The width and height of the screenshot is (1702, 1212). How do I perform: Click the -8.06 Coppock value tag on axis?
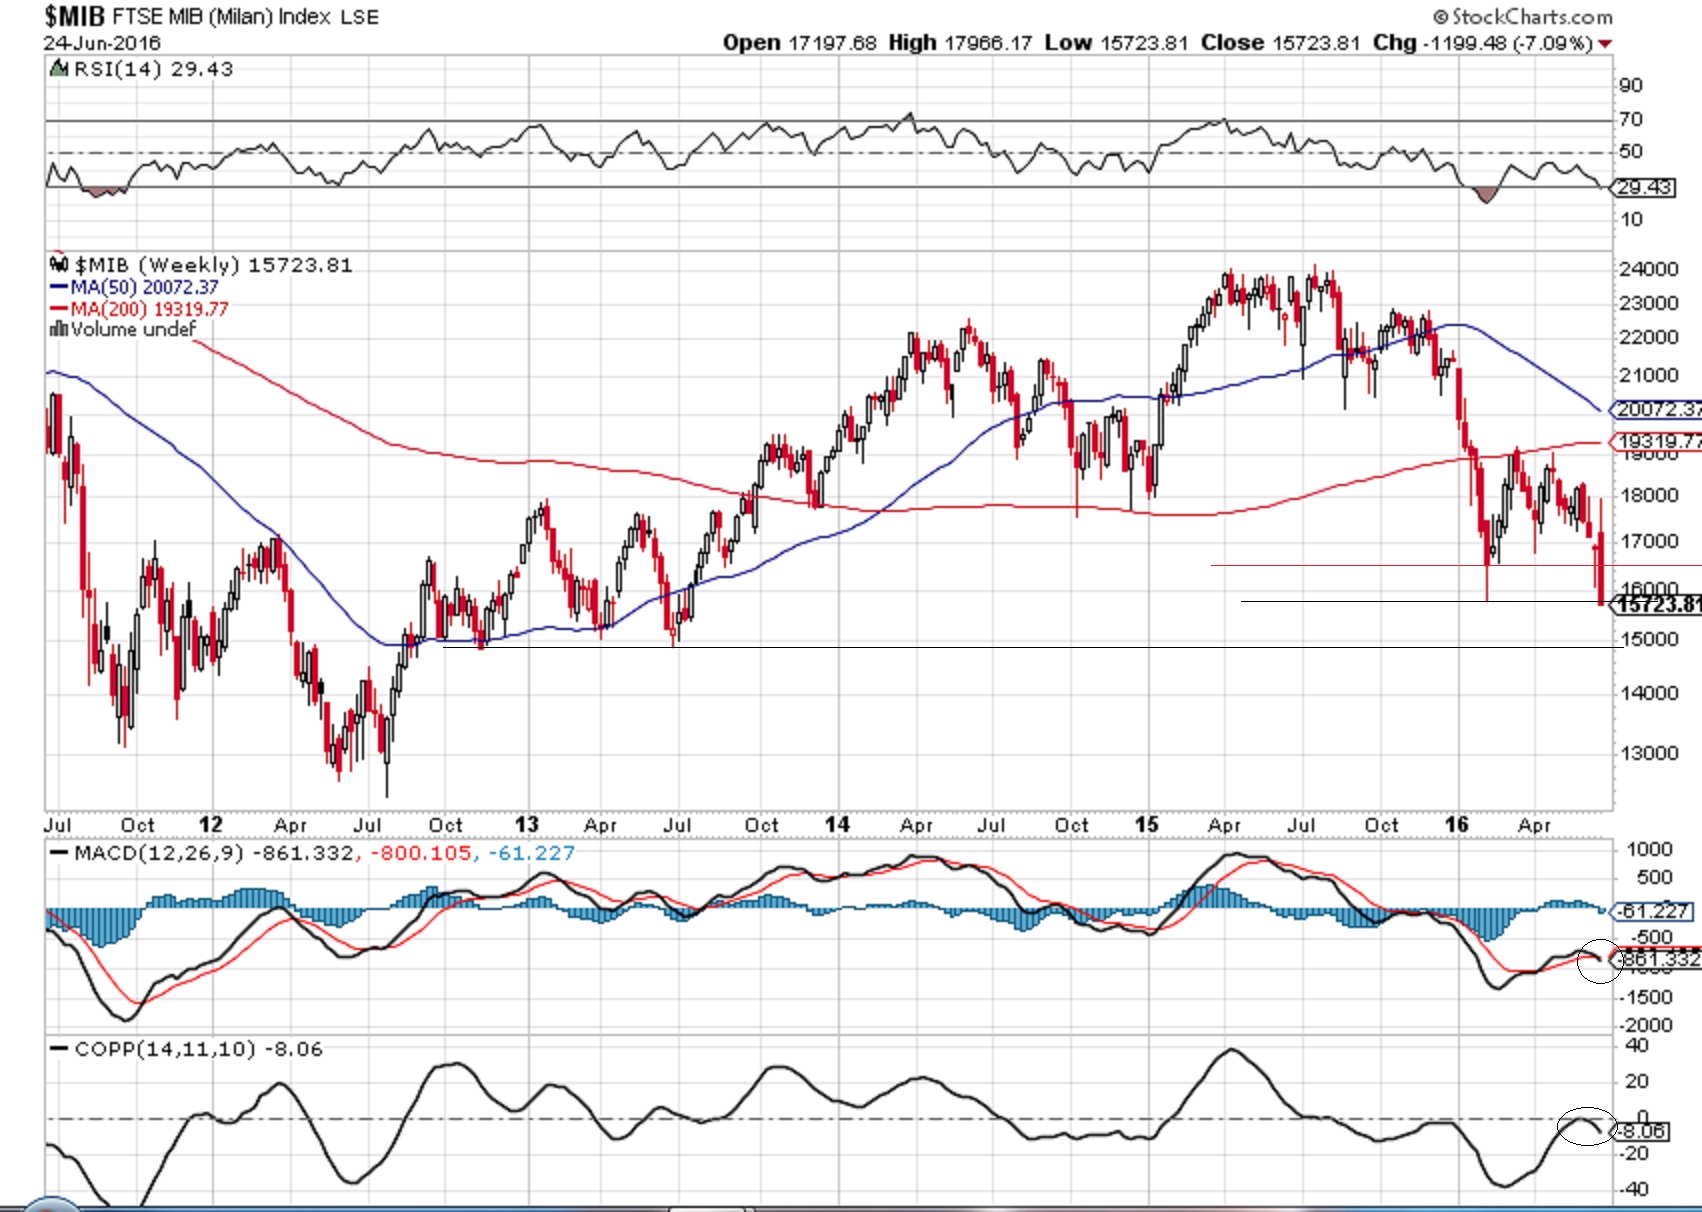coord(1640,1131)
